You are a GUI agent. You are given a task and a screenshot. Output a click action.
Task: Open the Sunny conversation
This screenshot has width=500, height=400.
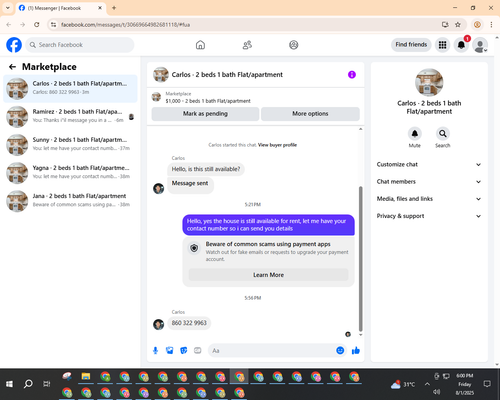click(70, 145)
